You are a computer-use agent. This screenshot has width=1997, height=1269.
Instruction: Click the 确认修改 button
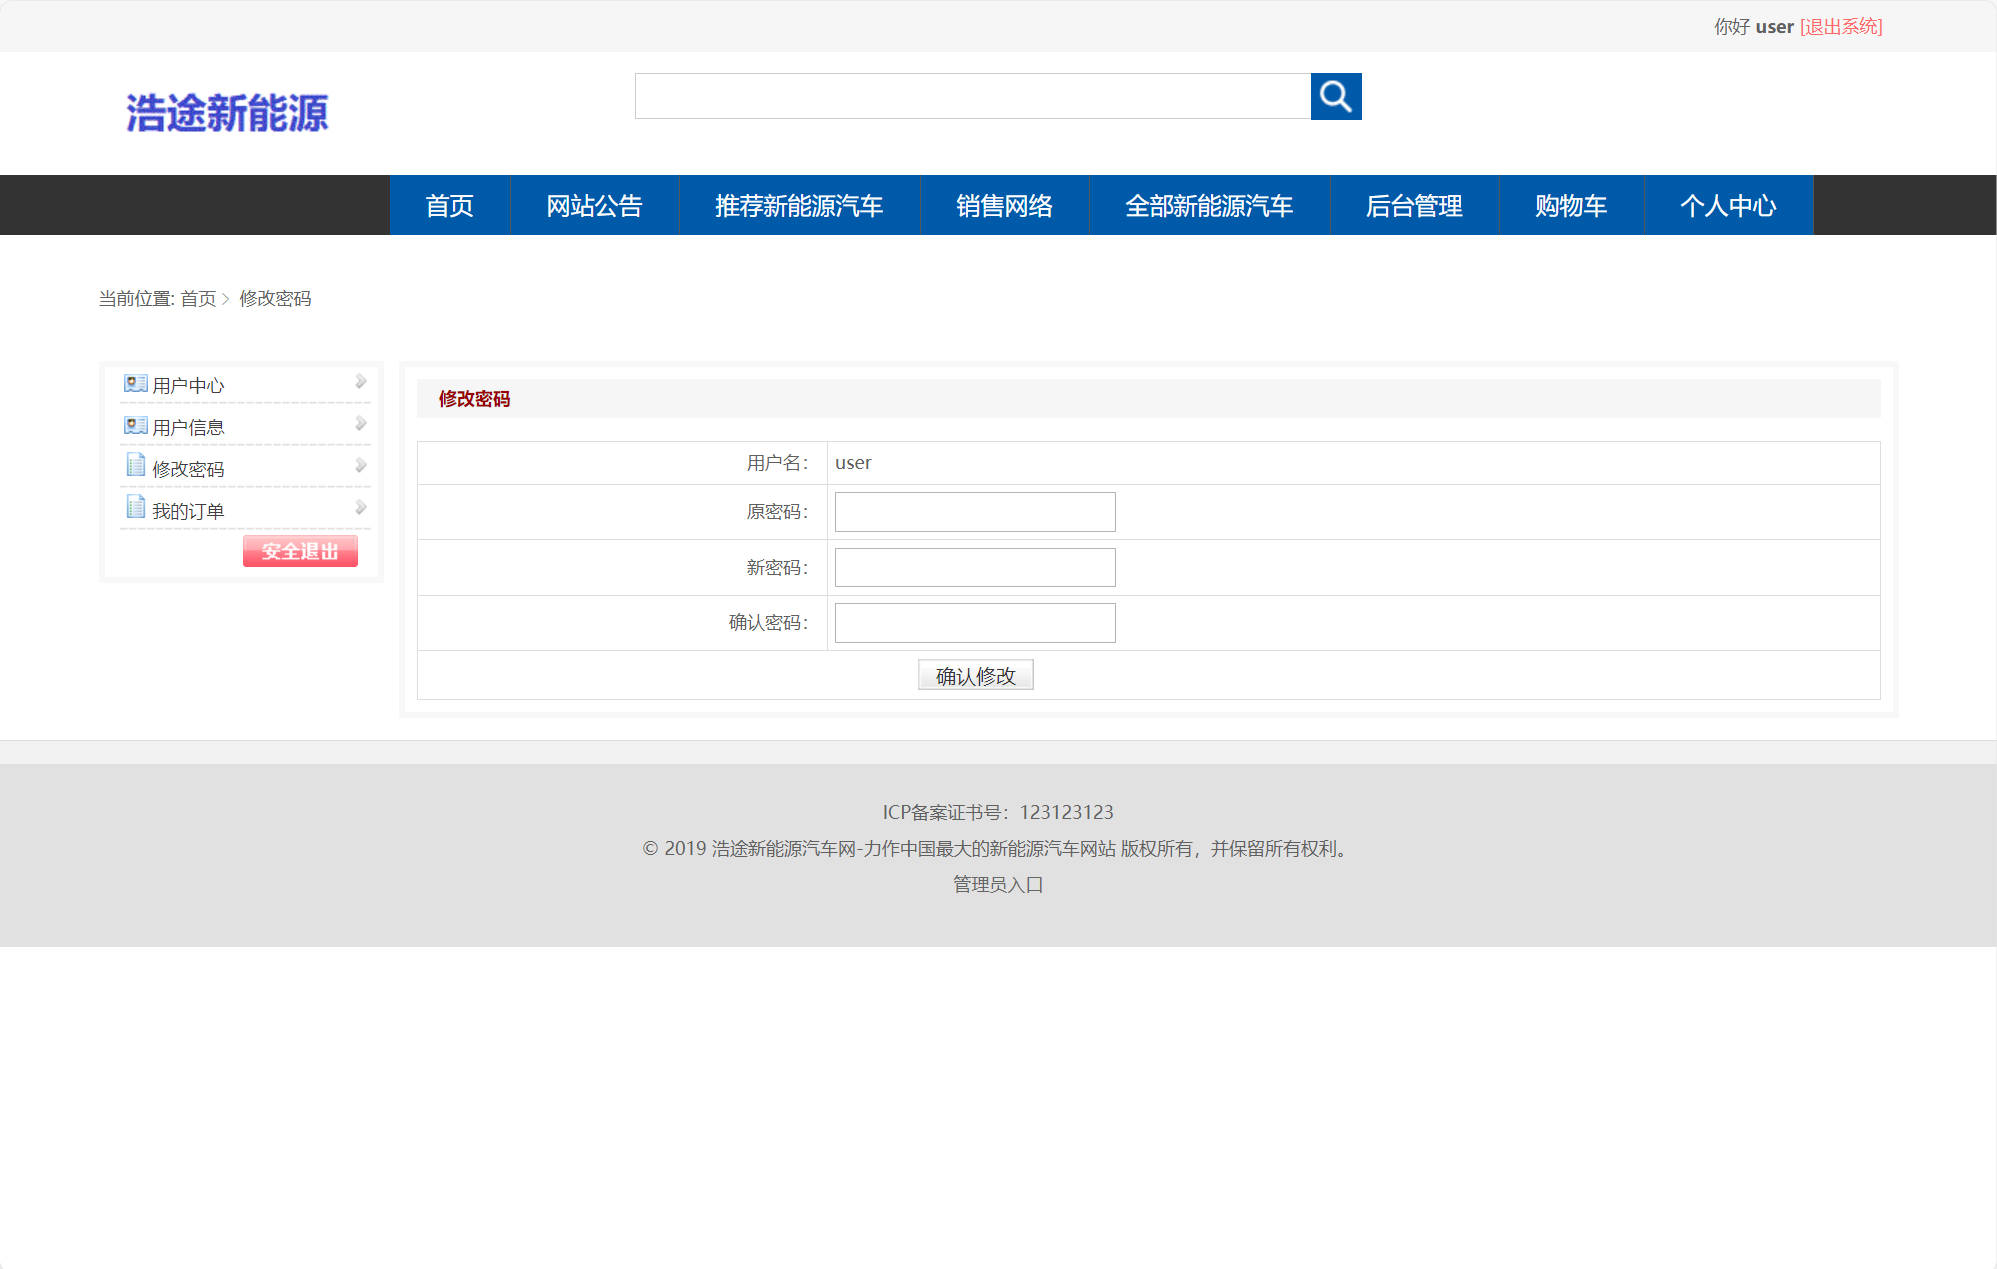coord(975,675)
